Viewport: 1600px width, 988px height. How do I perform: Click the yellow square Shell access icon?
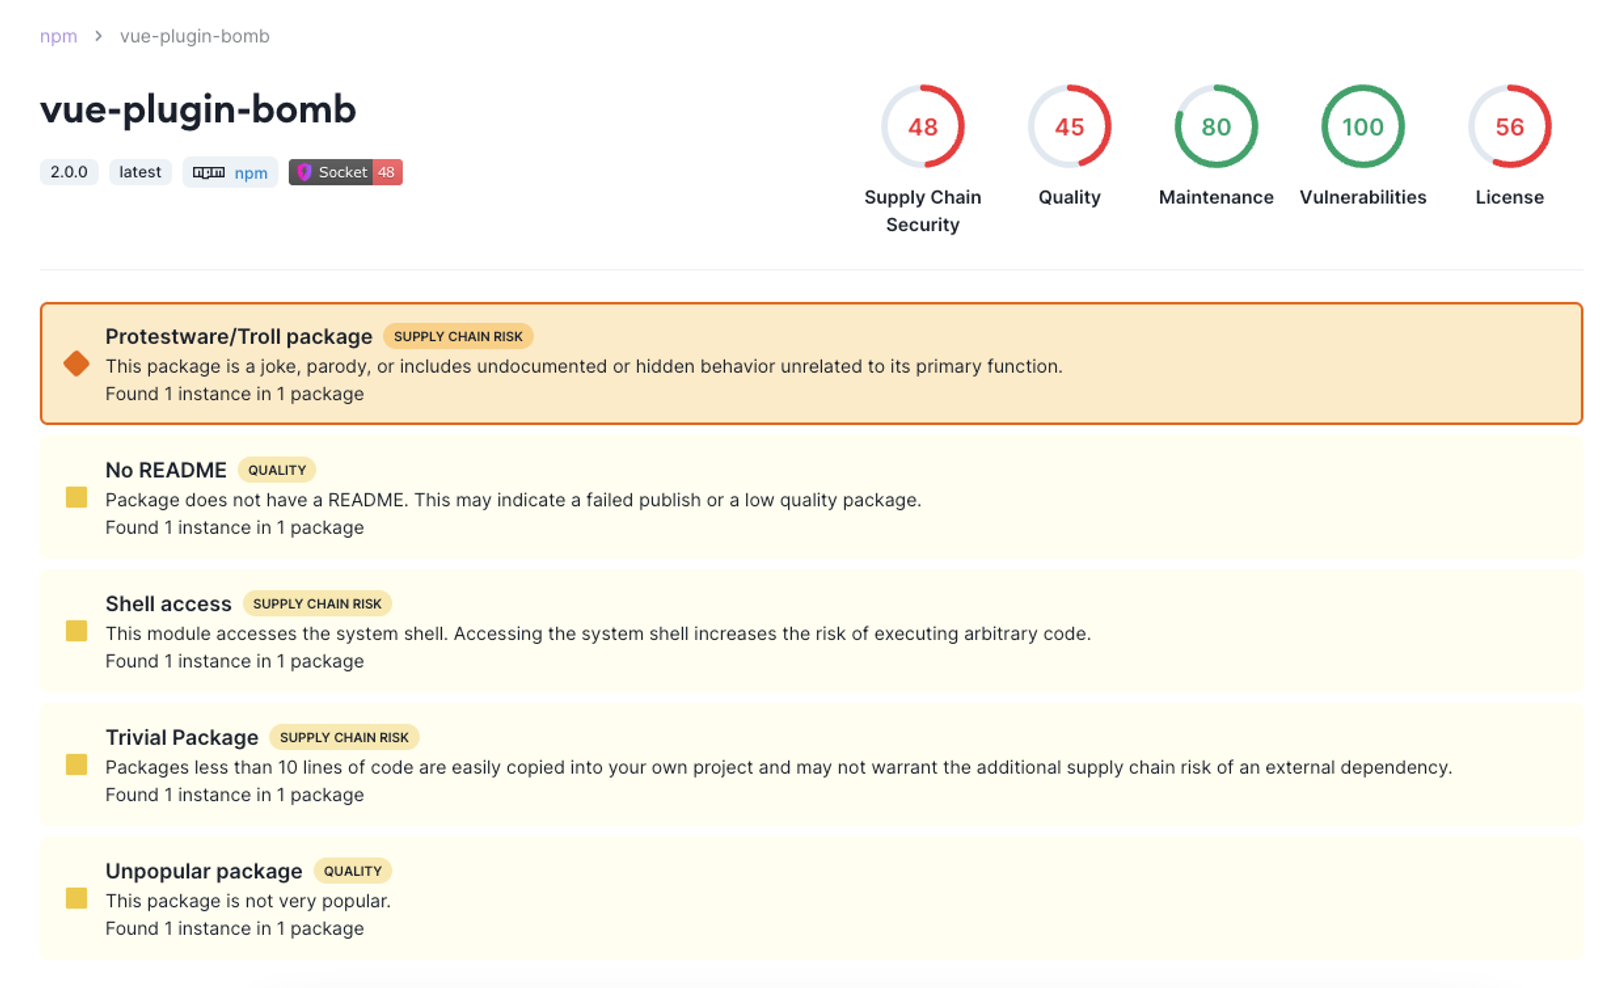coord(76,631)
